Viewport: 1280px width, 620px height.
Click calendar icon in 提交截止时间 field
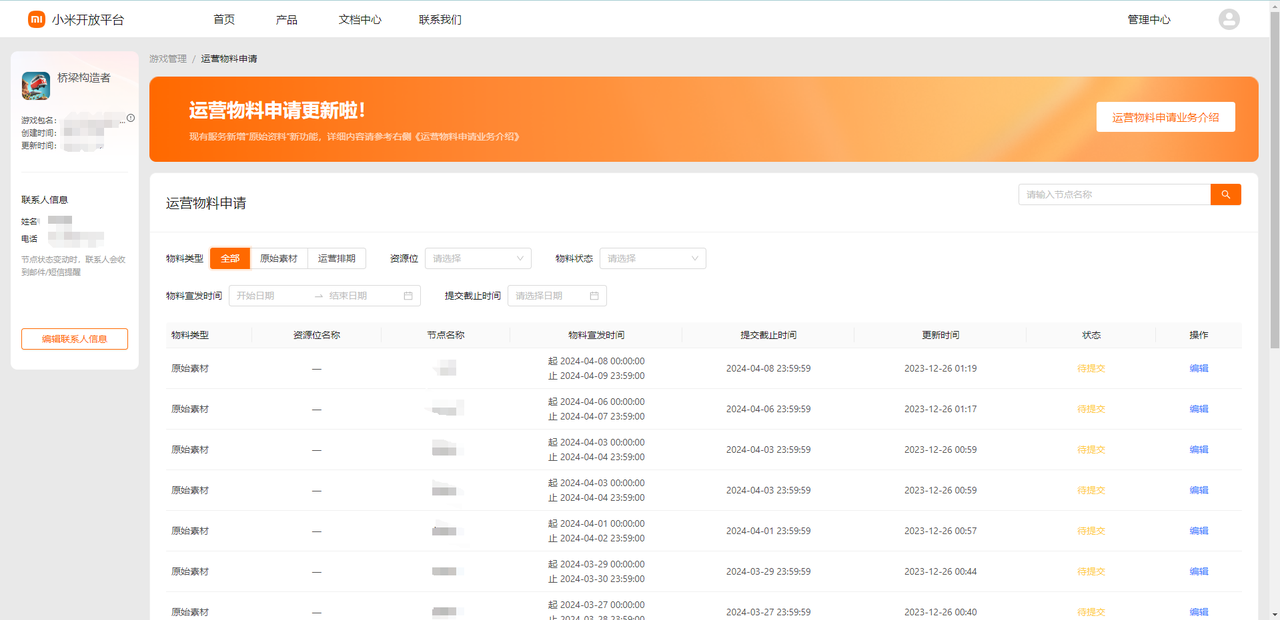click(x=594, y=296)
